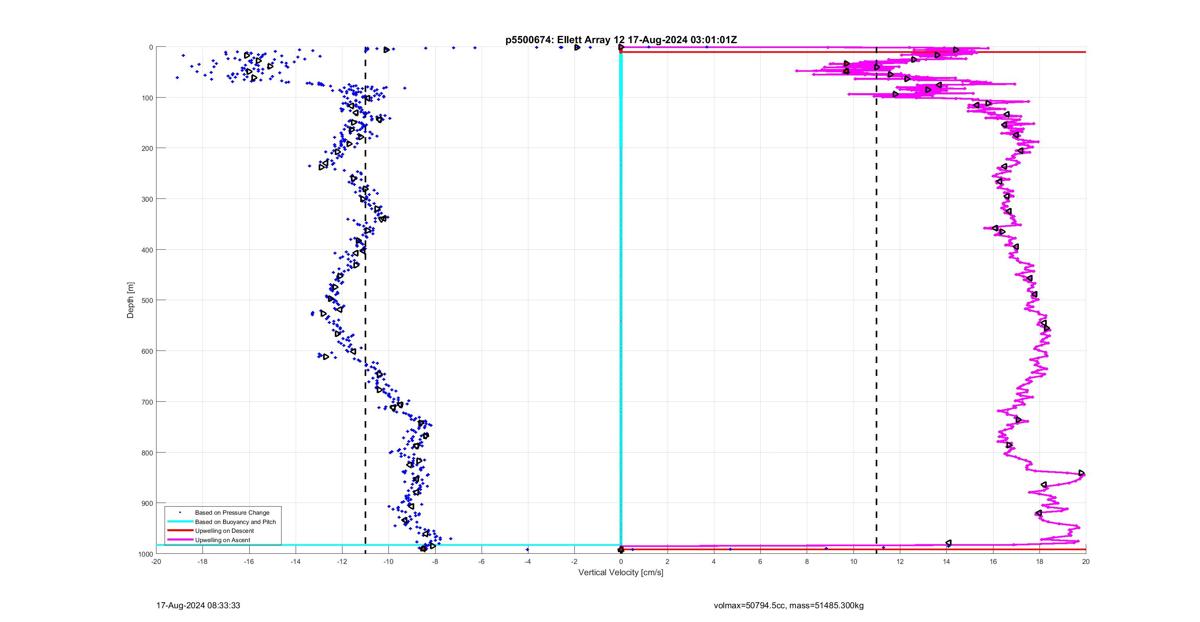The height and width of the screenshot is (622, 1200).
Task: Click depth axis tick label '400'
Action: click(146, 250)
